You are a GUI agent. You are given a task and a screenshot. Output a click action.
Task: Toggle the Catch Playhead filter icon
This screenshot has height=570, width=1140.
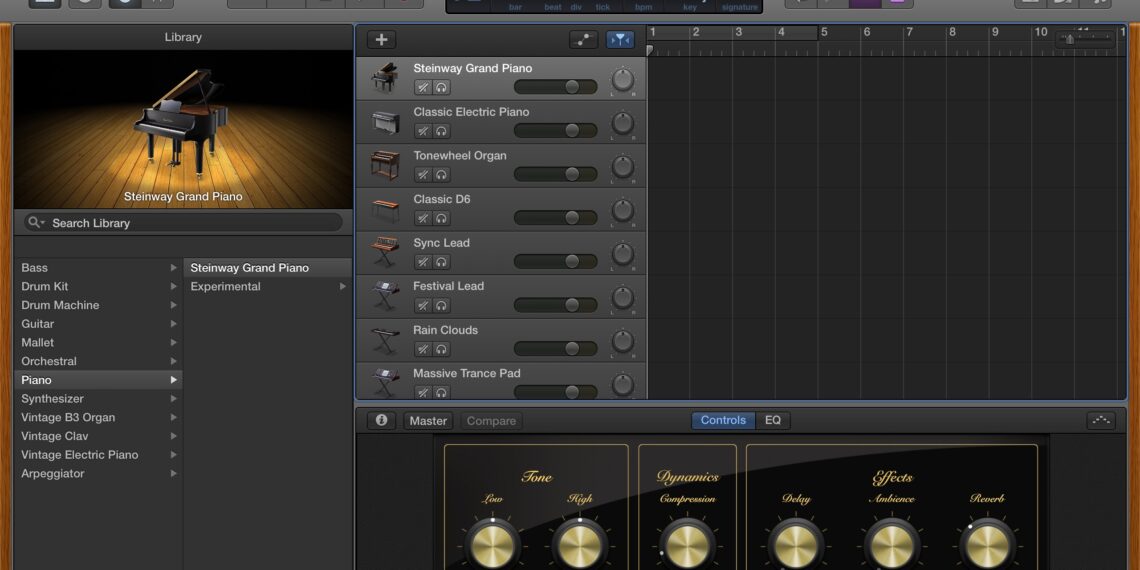(620, 40)
